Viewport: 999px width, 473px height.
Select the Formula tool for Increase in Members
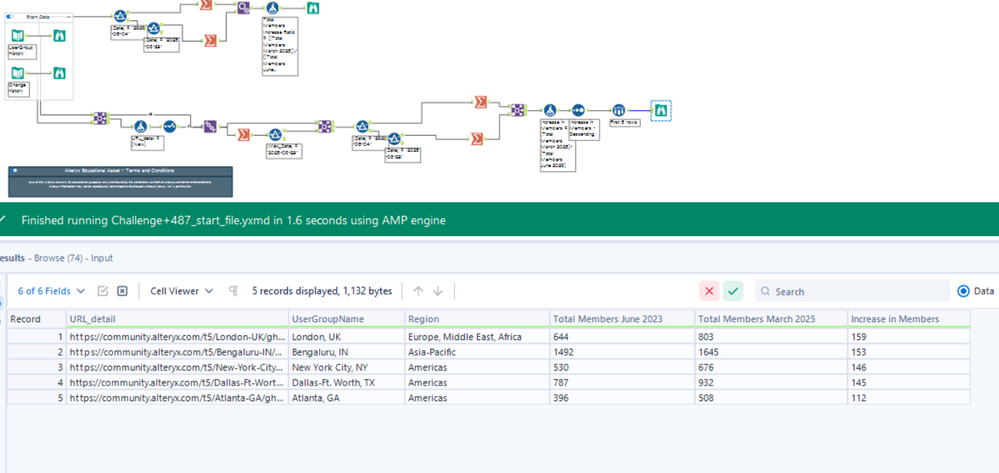[x=550, y=110]
